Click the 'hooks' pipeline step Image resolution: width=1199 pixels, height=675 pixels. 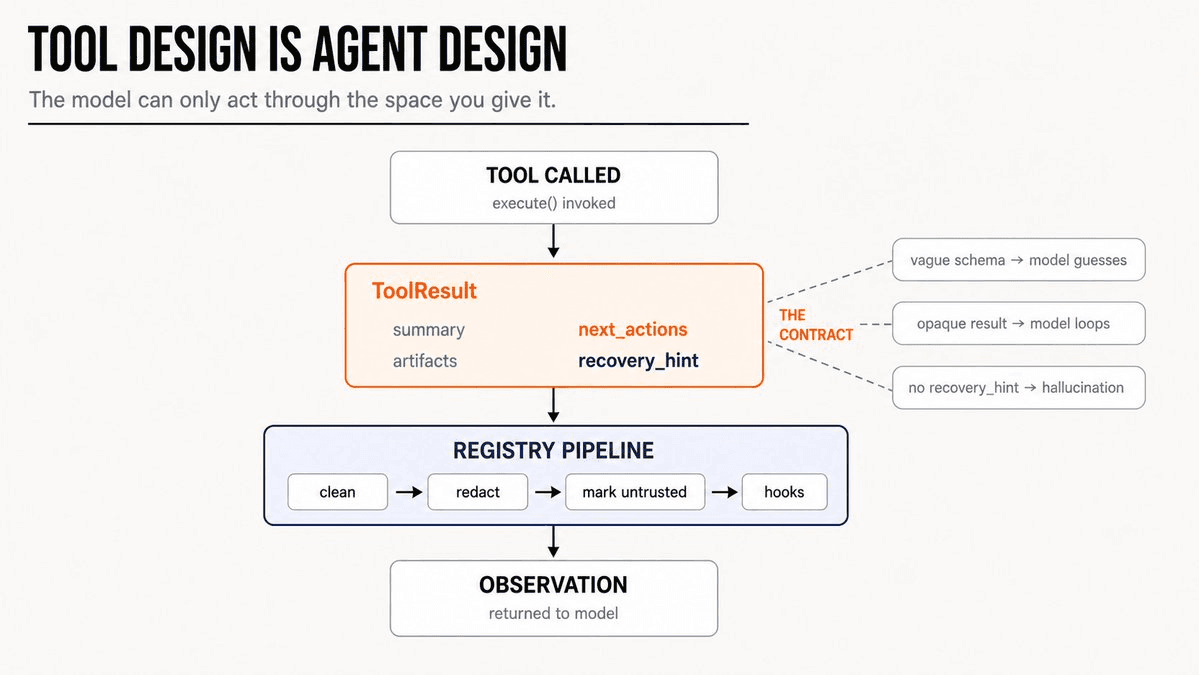pyautogui.click(x=784, y=492)
